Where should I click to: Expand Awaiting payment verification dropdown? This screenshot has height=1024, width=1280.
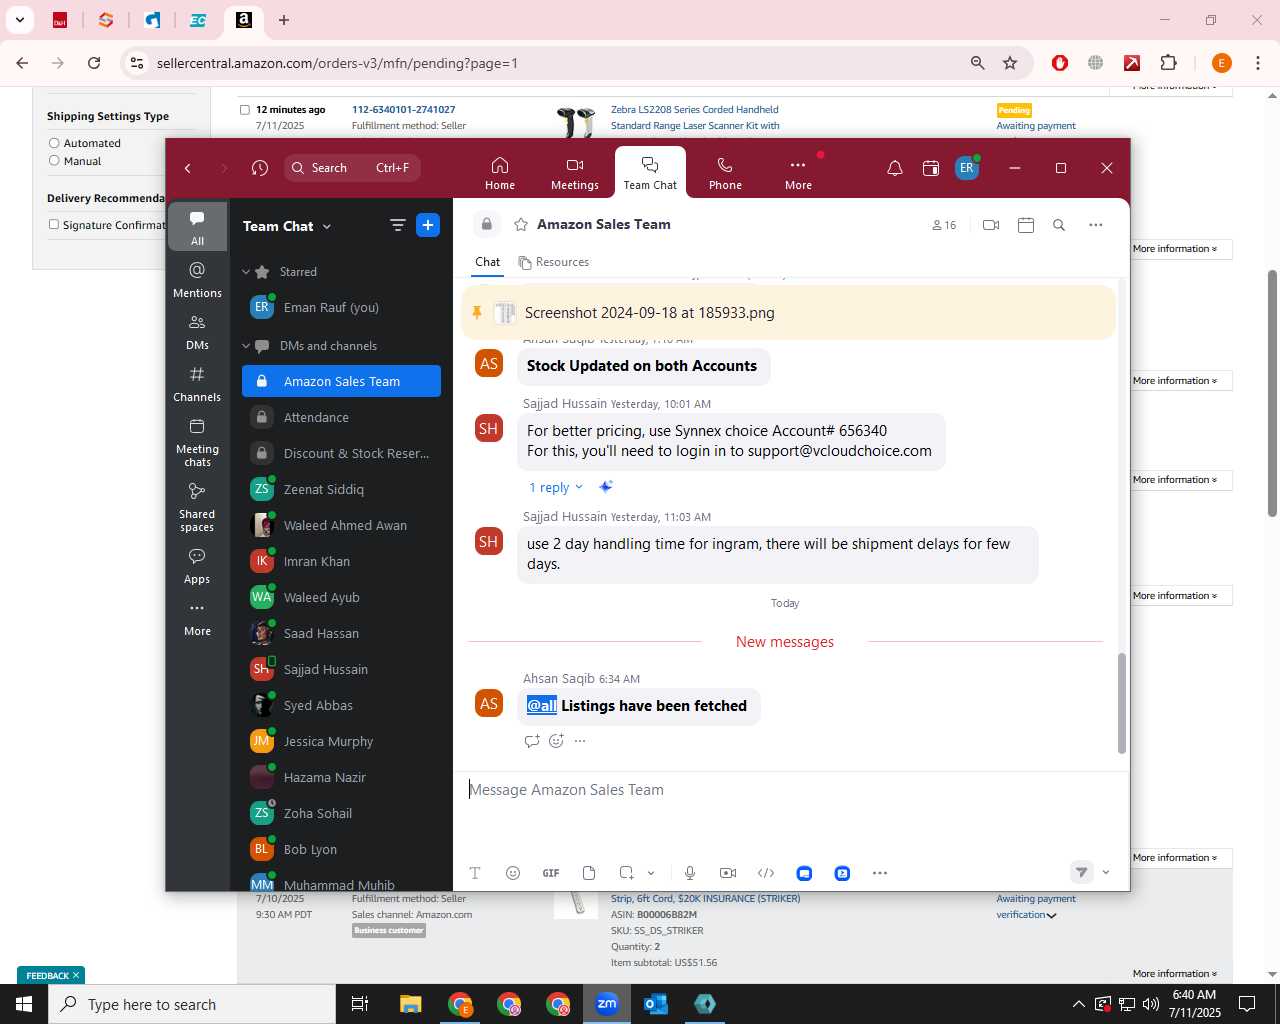pos(1051,915)
